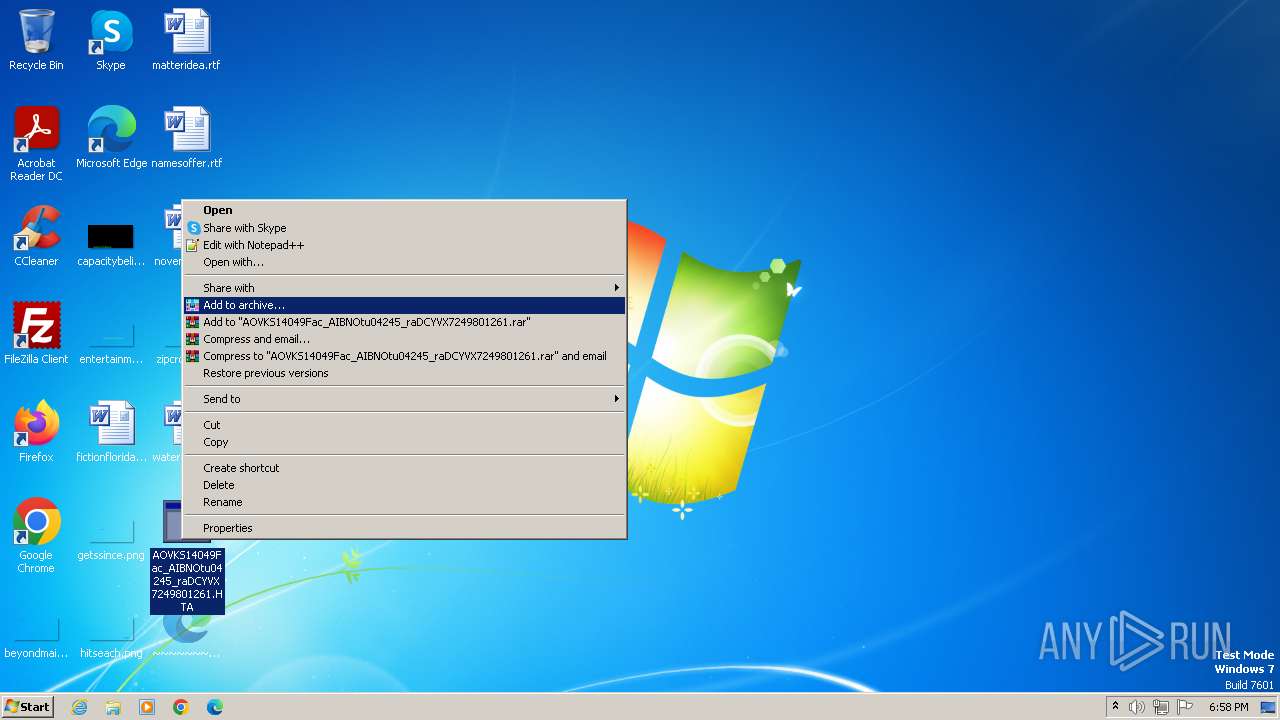The height and width of the screenshot is (720, 1280).
Task: Select the FileZilla Client shortcut
Action: tap(36, 333)
